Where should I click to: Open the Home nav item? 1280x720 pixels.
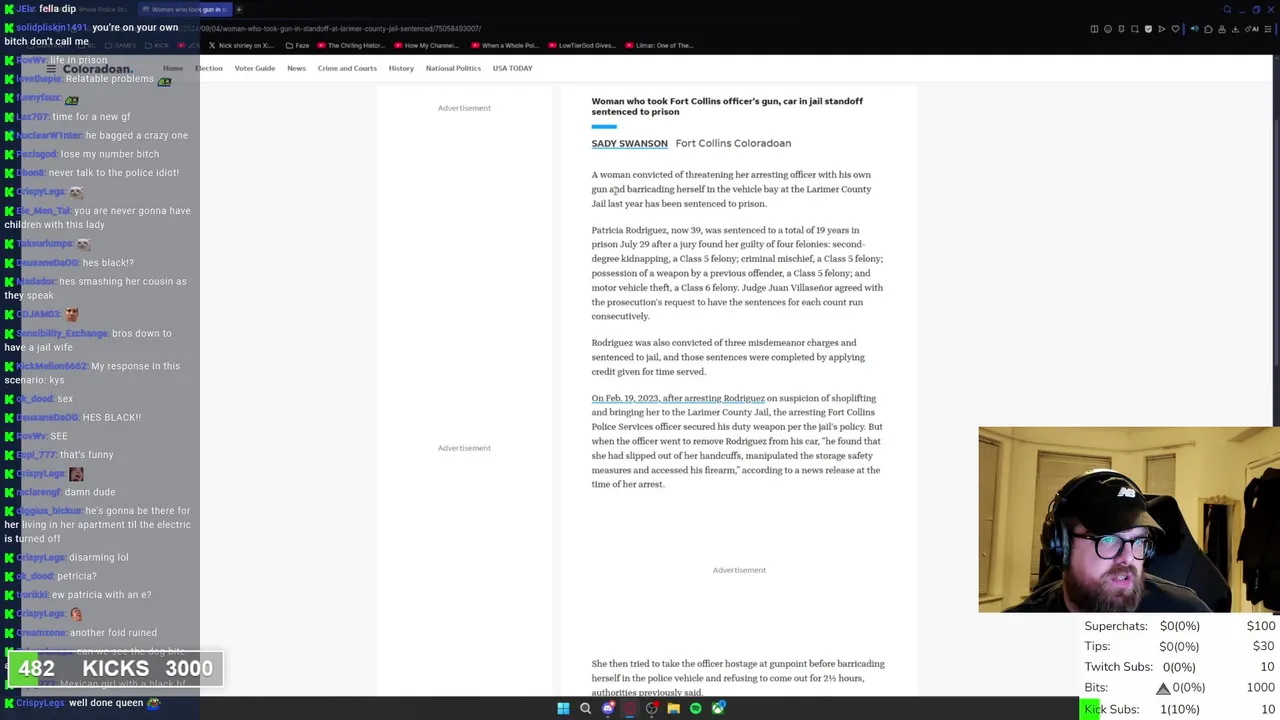[173, 68]
